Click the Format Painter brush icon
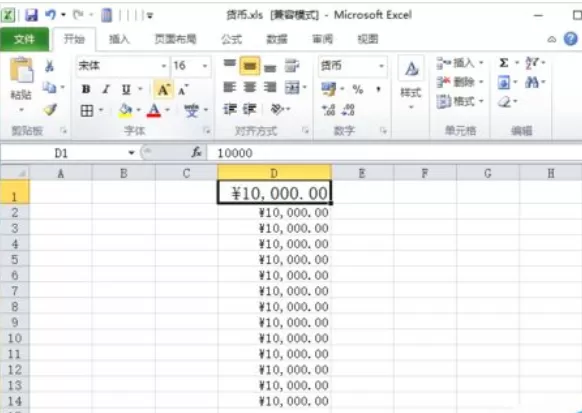 tap(50, 109)
